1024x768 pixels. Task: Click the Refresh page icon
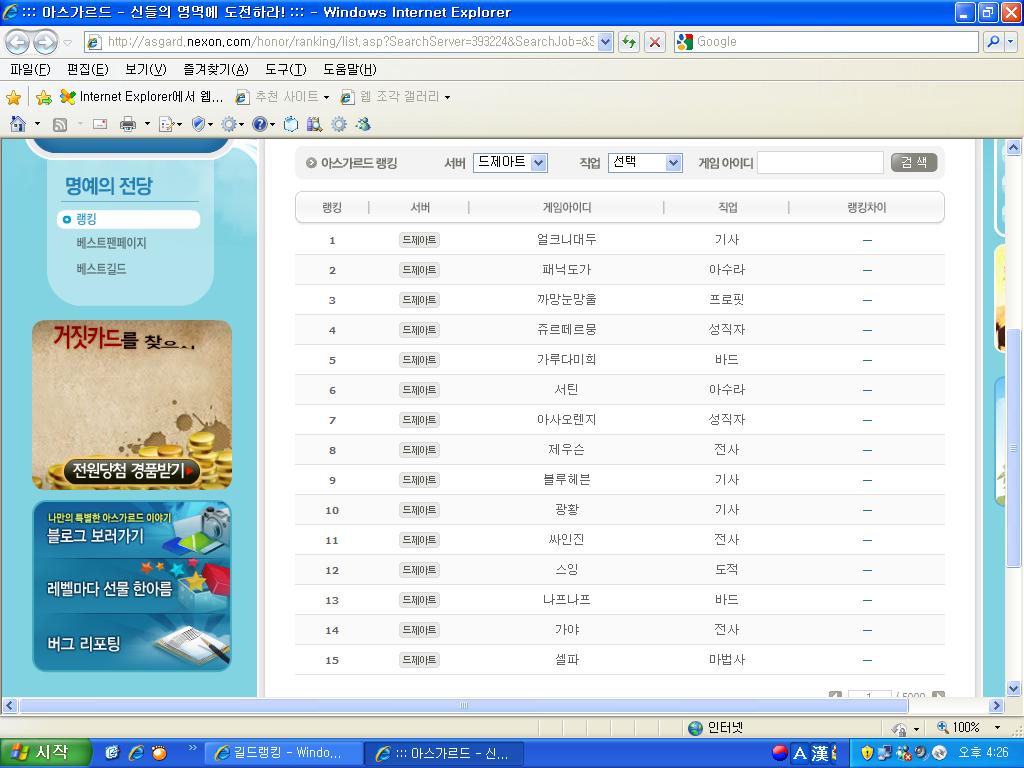(x=629, y=42)
